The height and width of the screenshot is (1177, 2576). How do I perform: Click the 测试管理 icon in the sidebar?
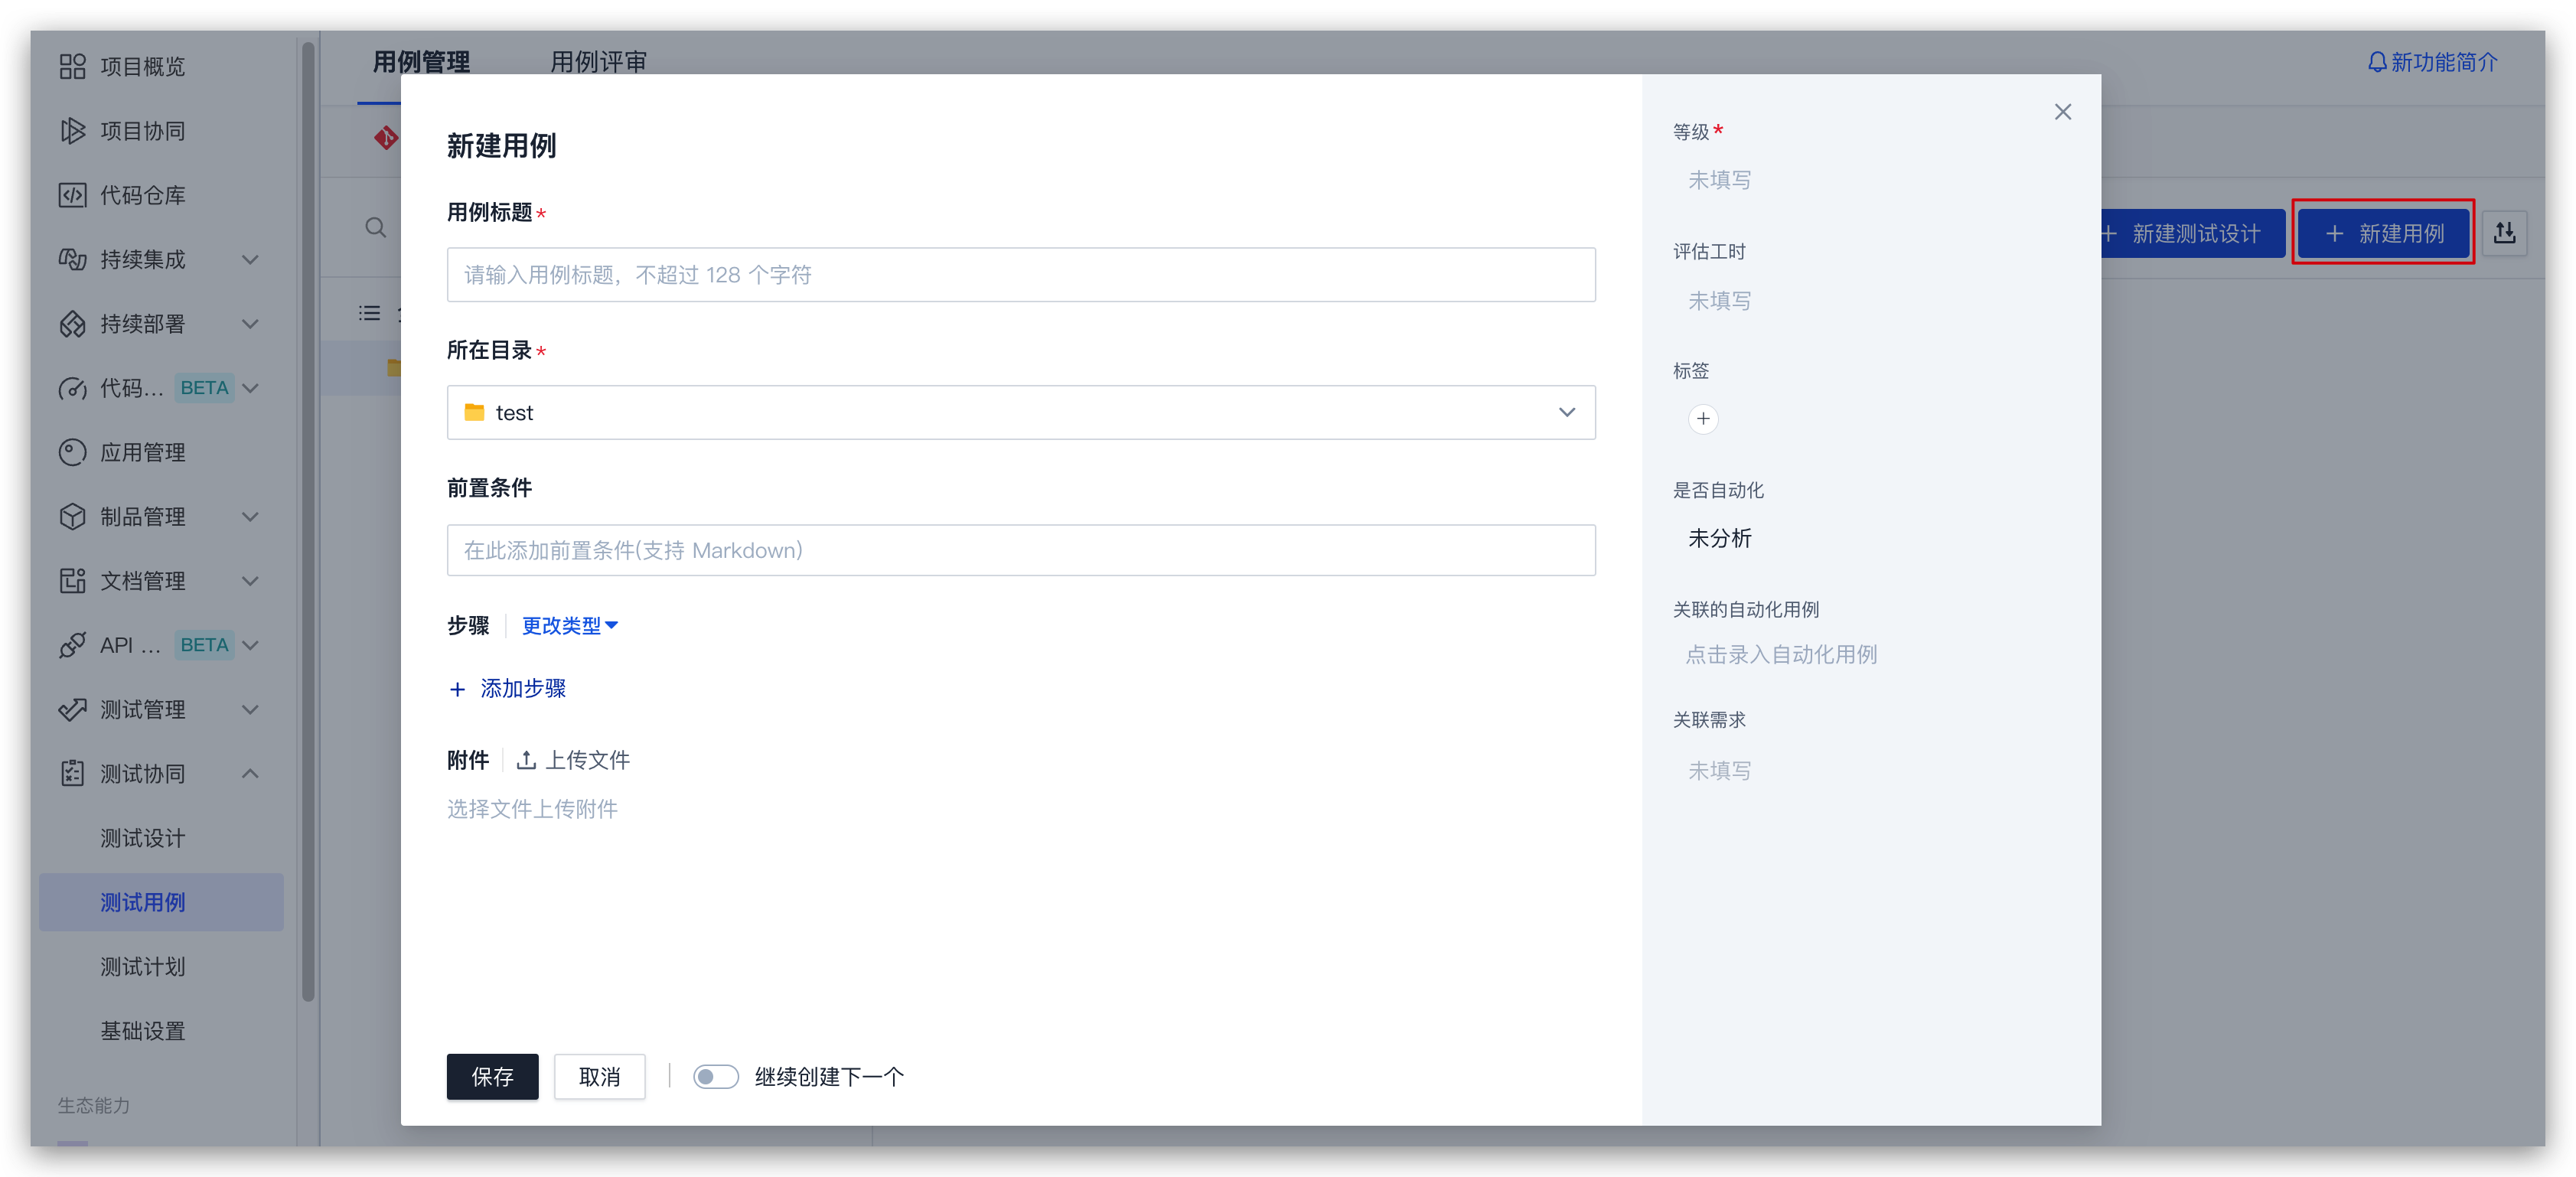coord(72,709)
